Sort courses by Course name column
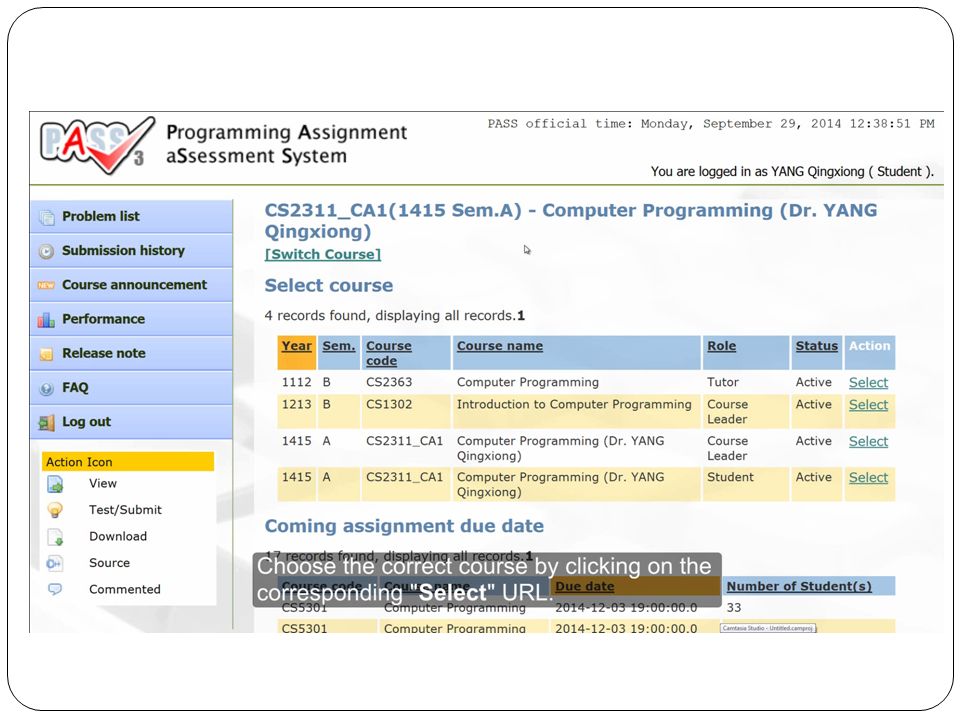This screenshot has width=960, height=720. (x=500, y=346)
